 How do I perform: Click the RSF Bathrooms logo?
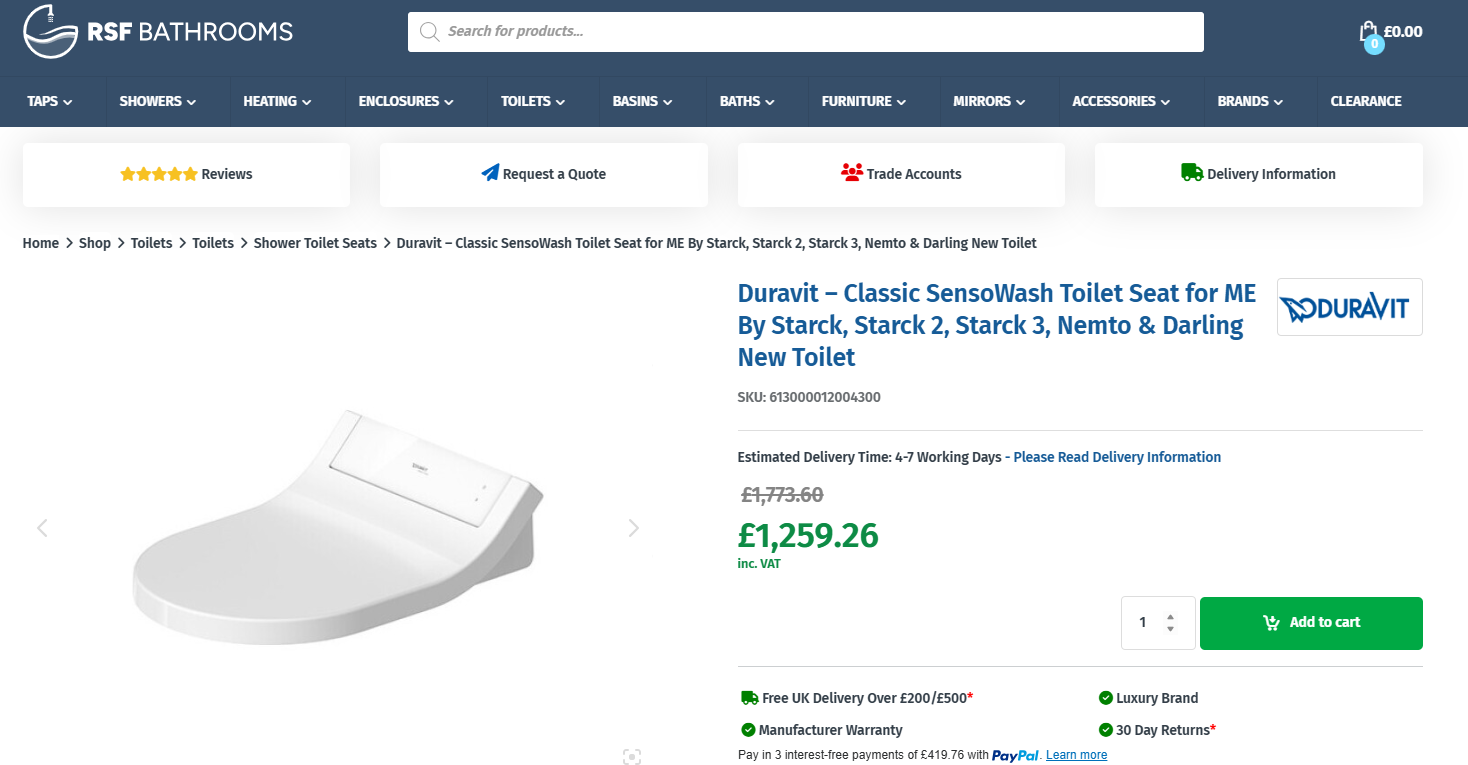[x=158, y=31]
